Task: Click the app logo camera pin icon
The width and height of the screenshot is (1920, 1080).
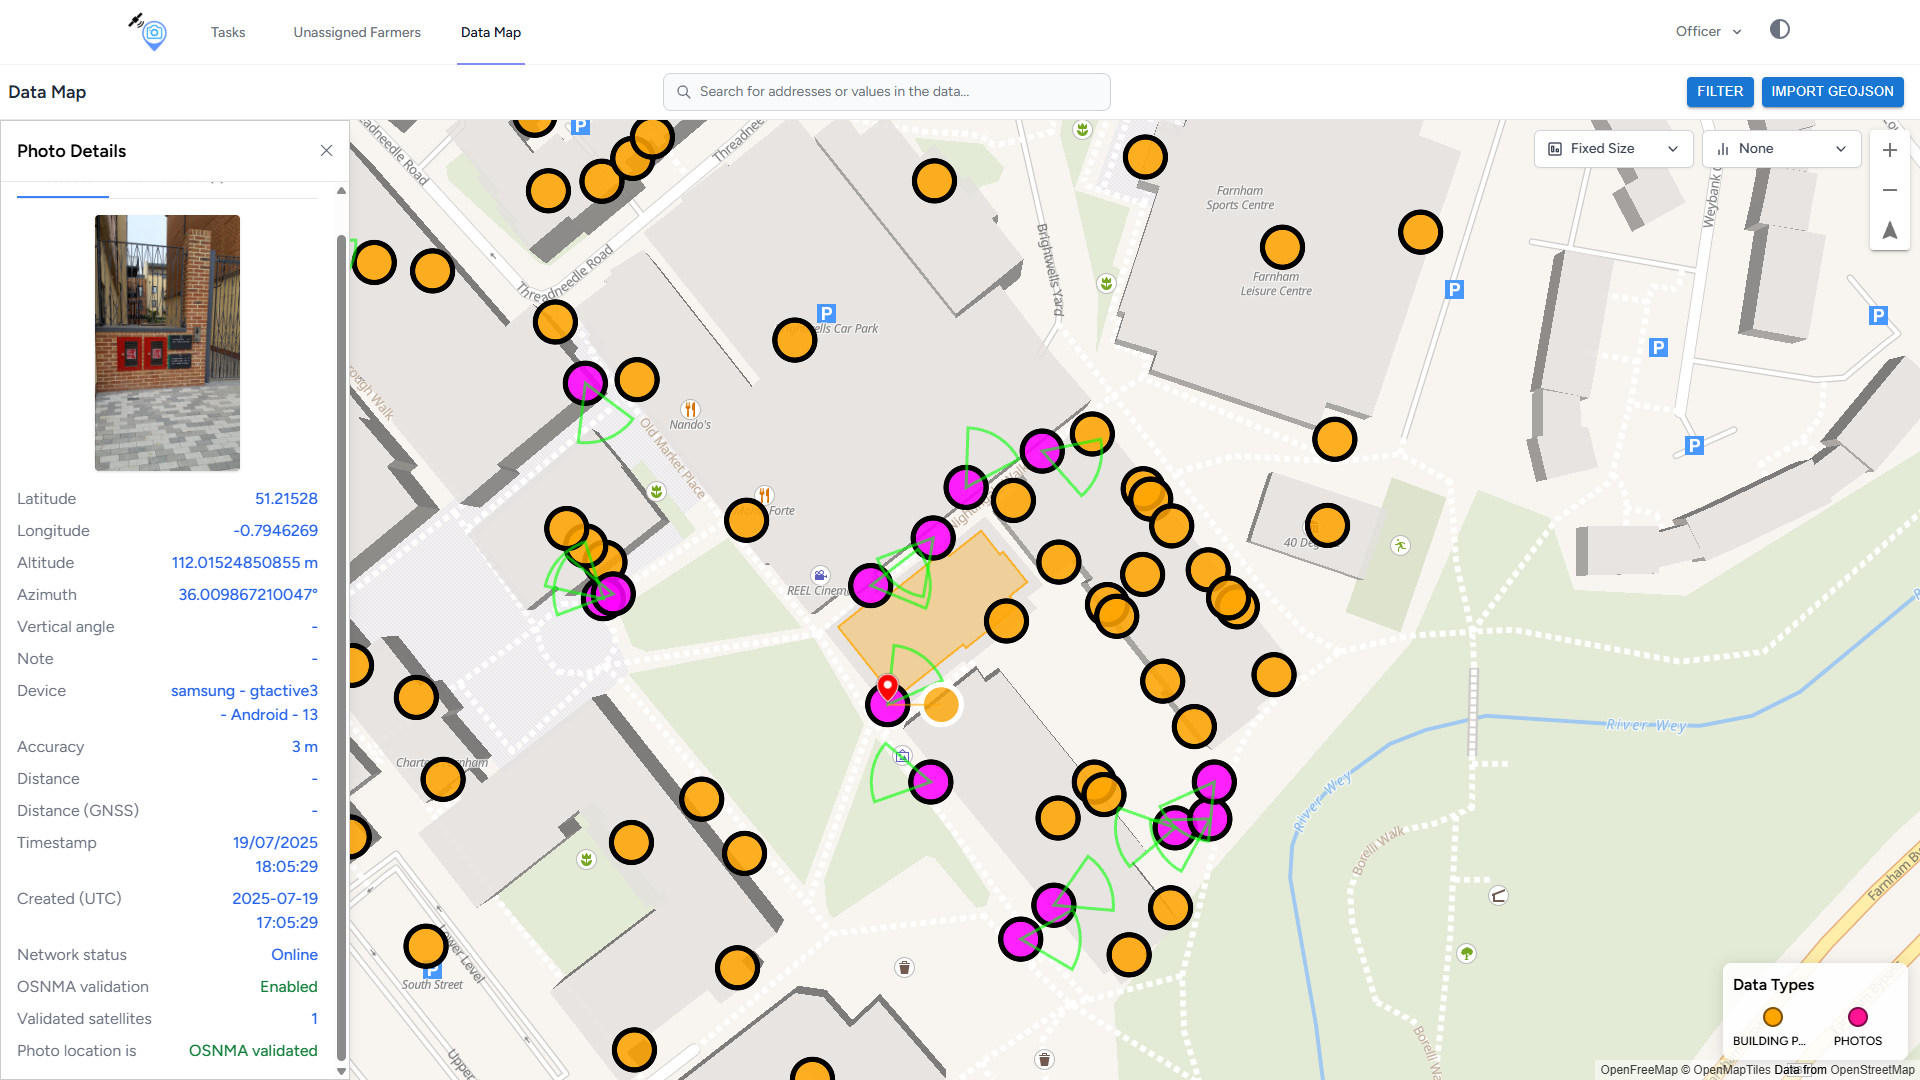Action: (x=152, y=32)
